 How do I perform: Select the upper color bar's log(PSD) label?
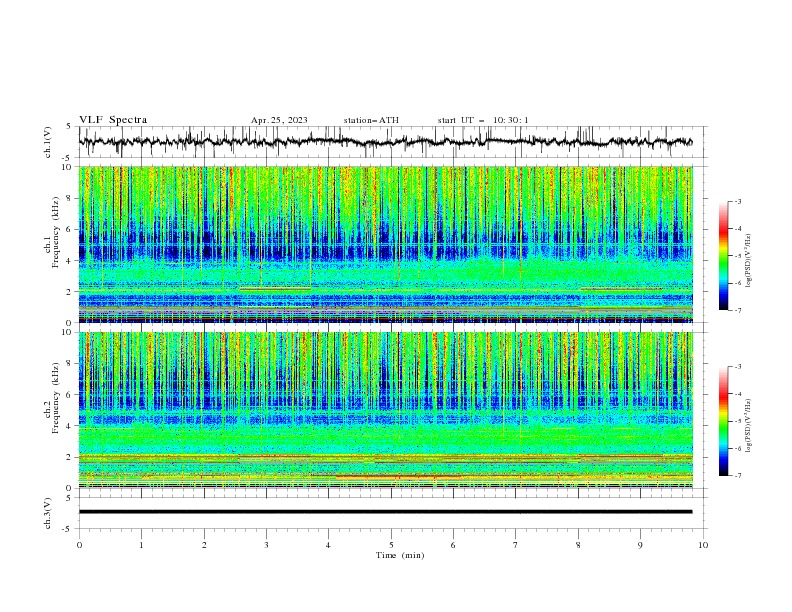point(748,261)
